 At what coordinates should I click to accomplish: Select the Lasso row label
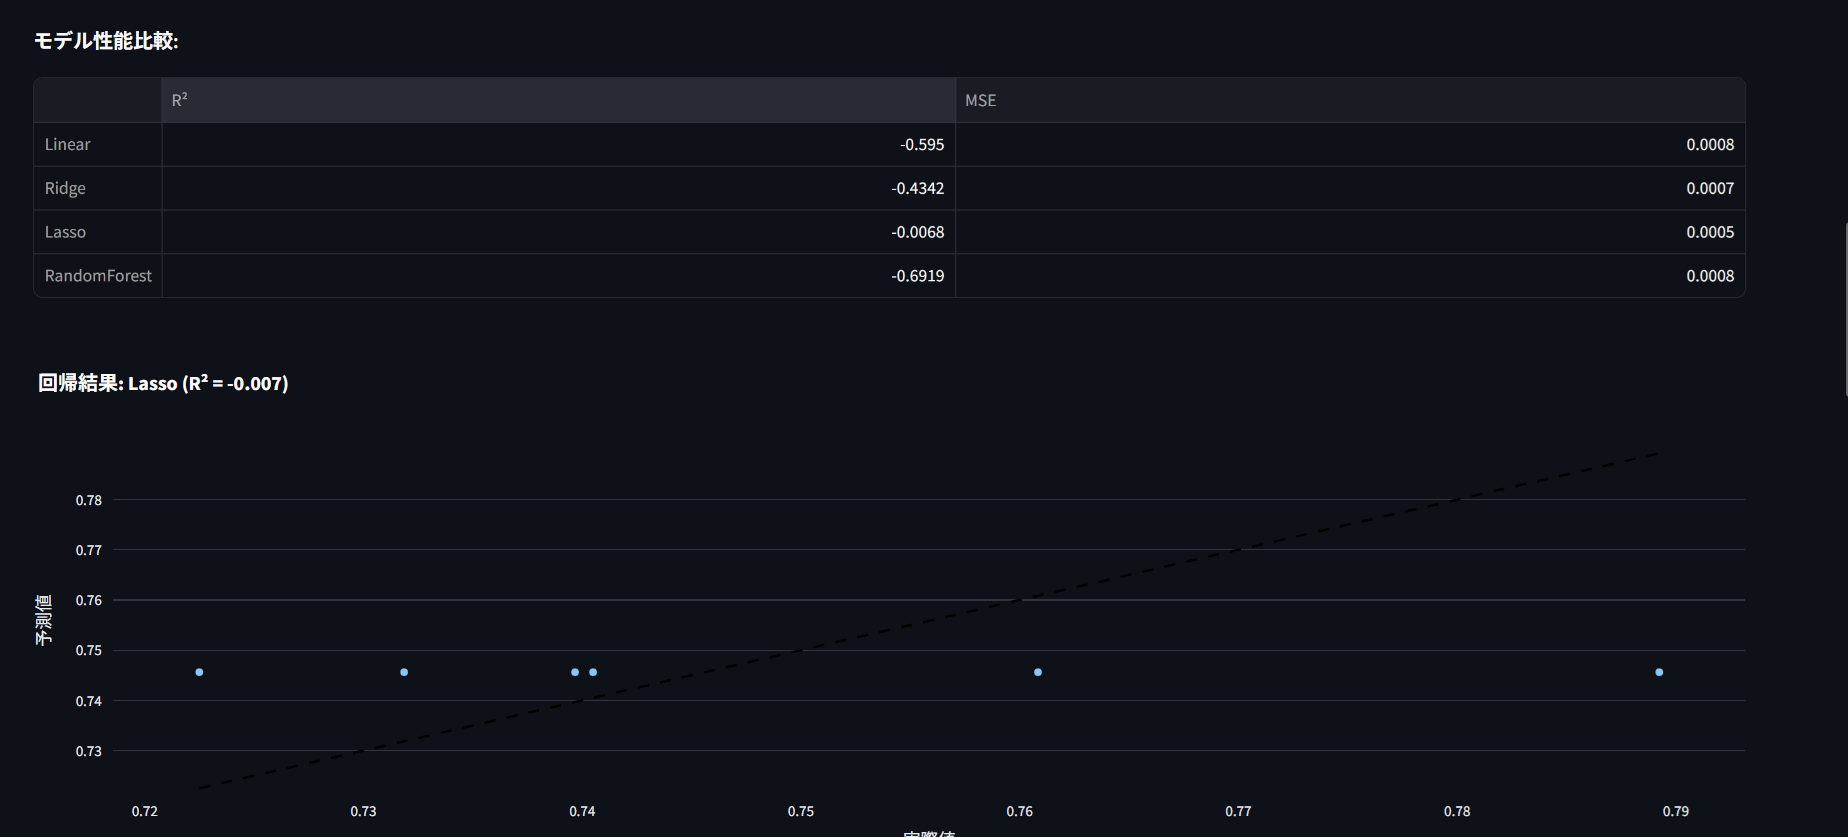point(66,232)
